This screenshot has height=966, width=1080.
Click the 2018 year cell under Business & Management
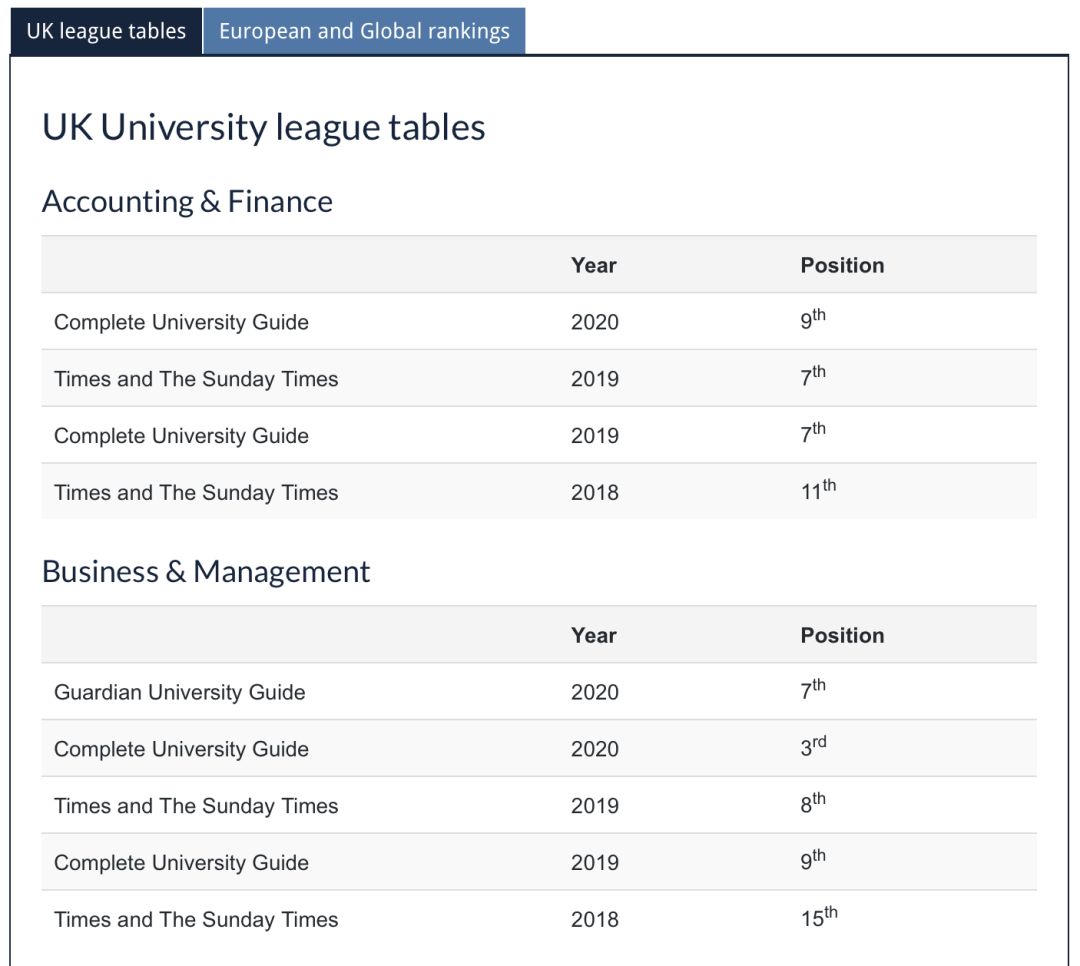595,920
